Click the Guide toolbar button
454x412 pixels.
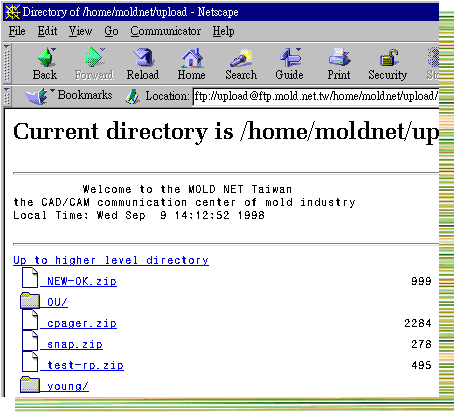pyautogui.click(x=289, y=64)
